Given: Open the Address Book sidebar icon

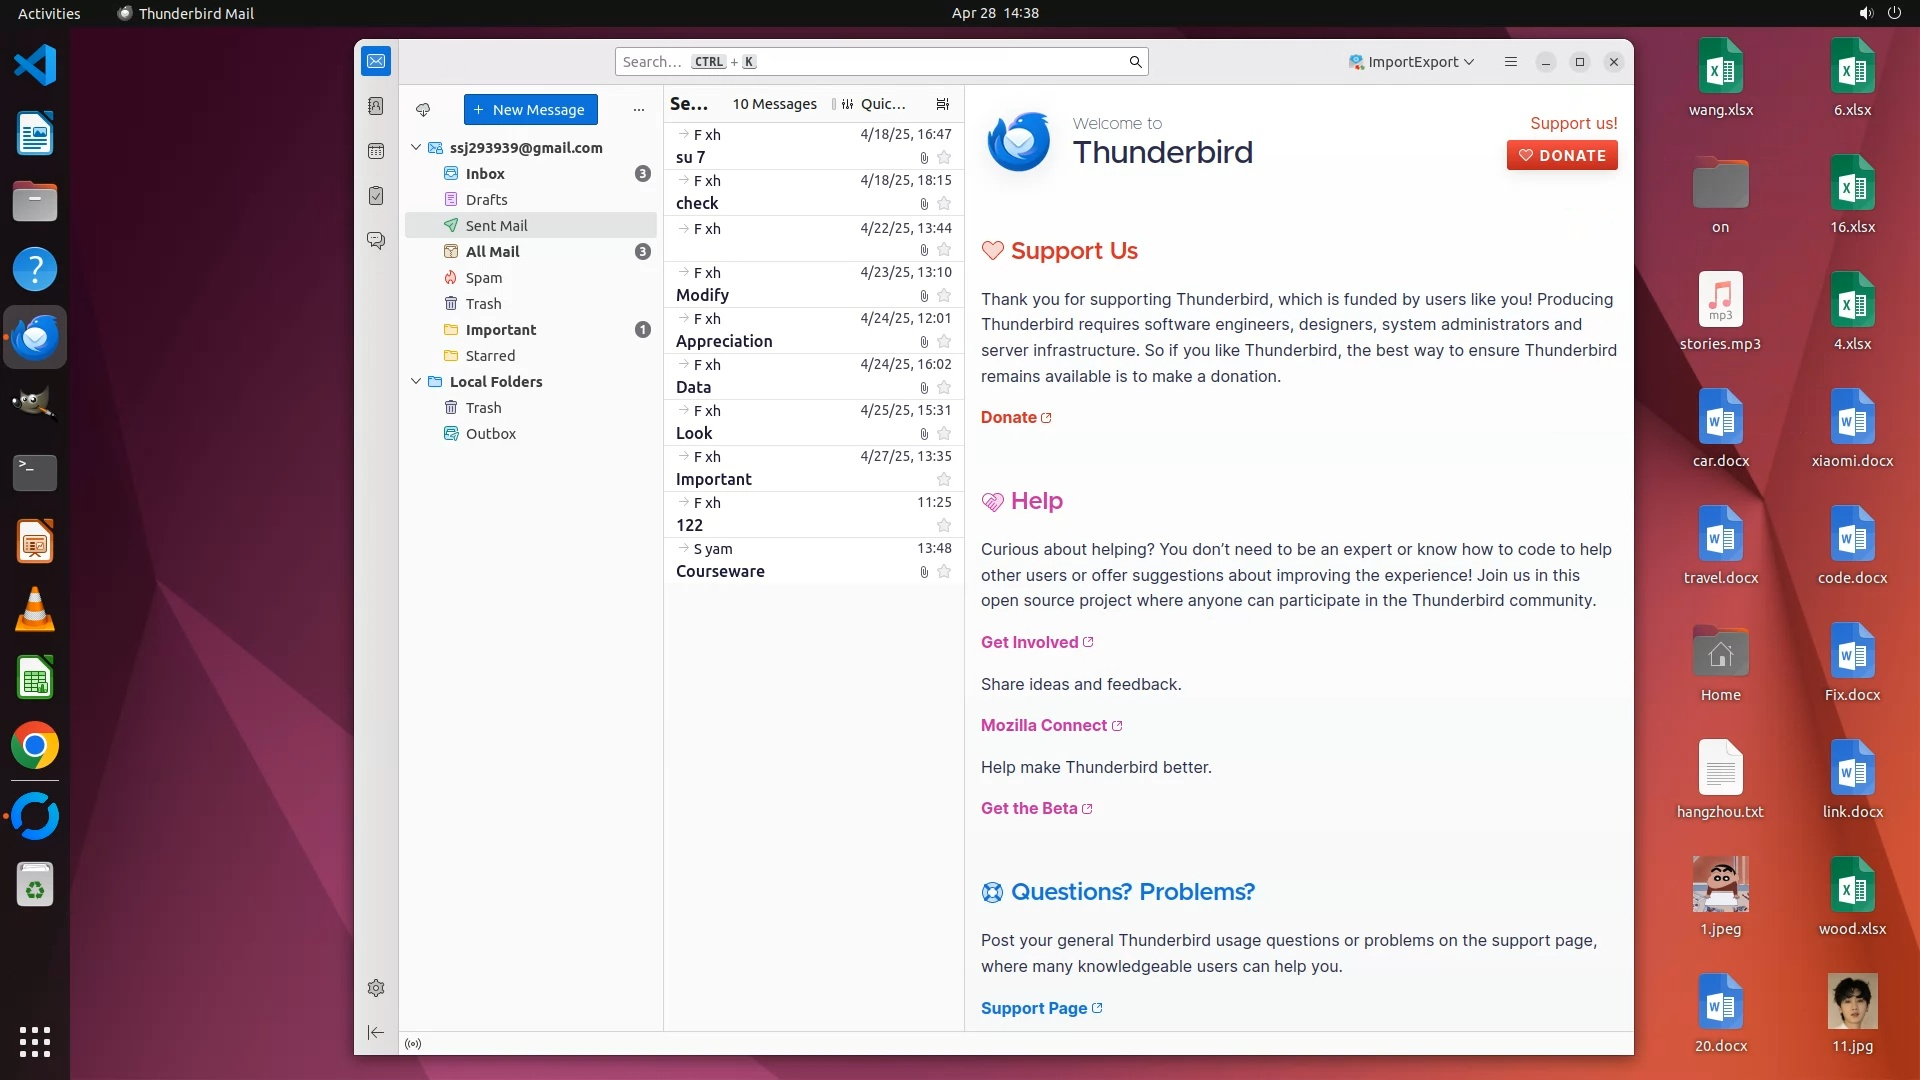Looking at the screenshot, I should click(376, 106).
